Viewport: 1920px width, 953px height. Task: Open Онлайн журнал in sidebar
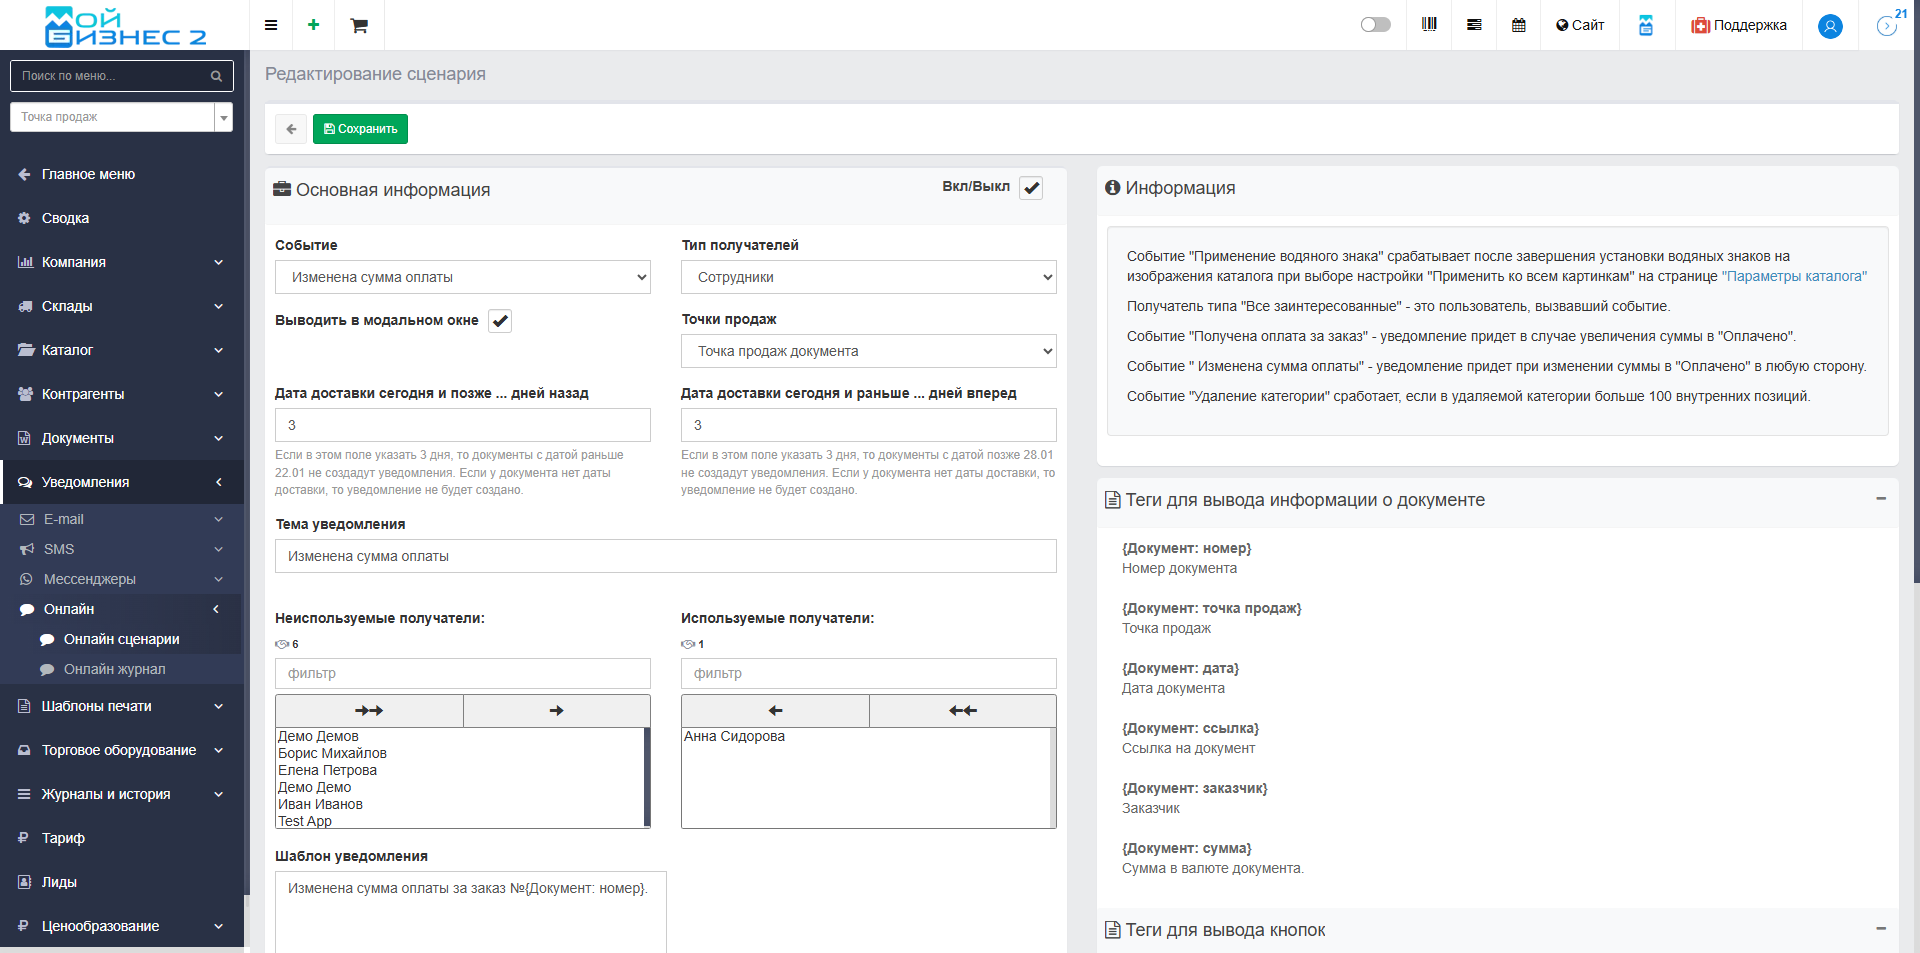point(114,669)
